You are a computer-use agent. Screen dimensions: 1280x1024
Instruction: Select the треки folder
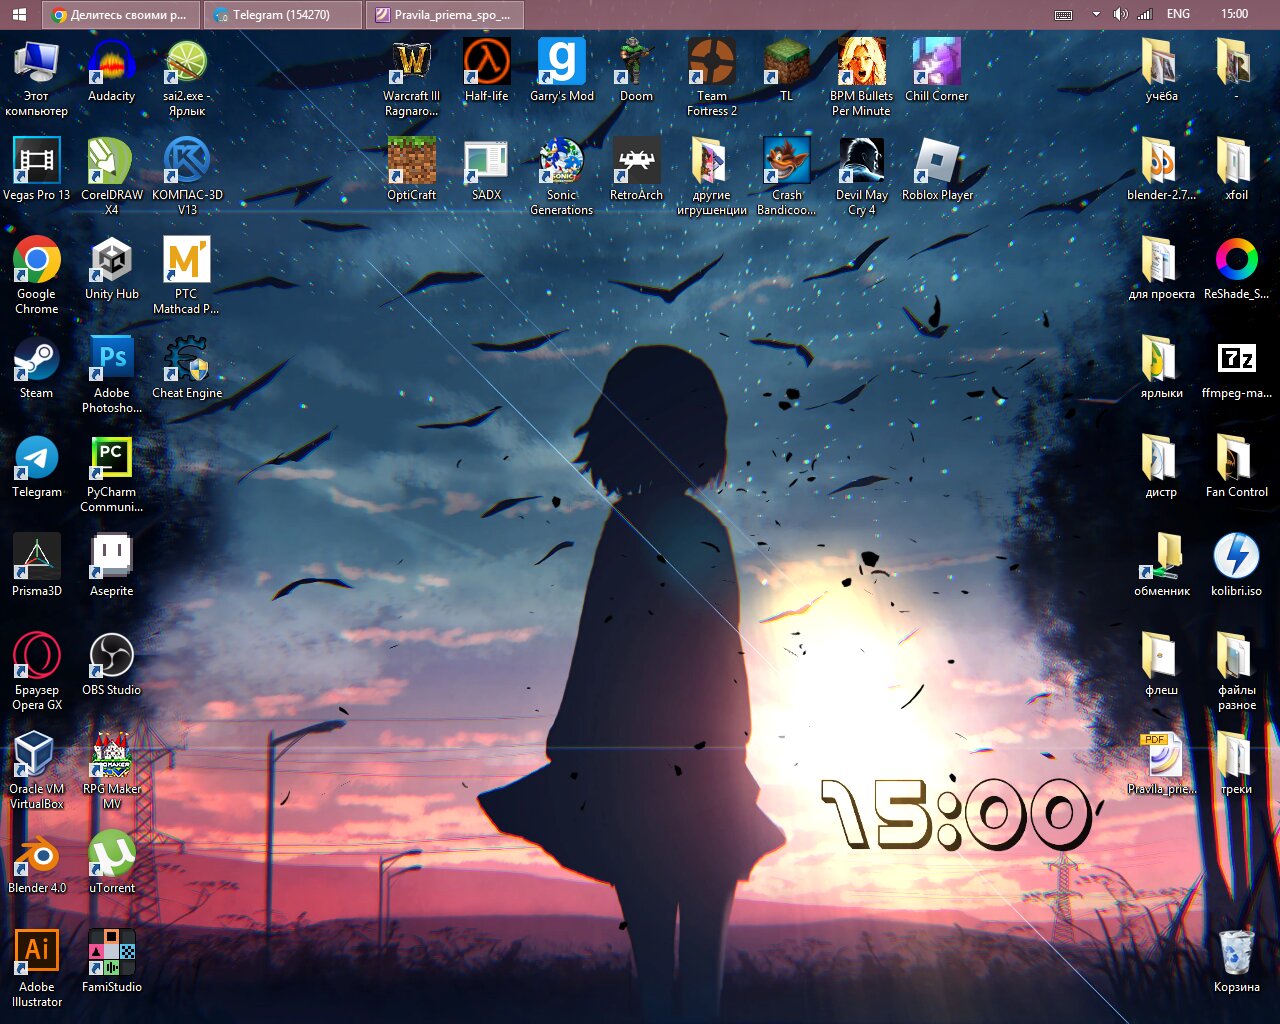point(1236,764)
